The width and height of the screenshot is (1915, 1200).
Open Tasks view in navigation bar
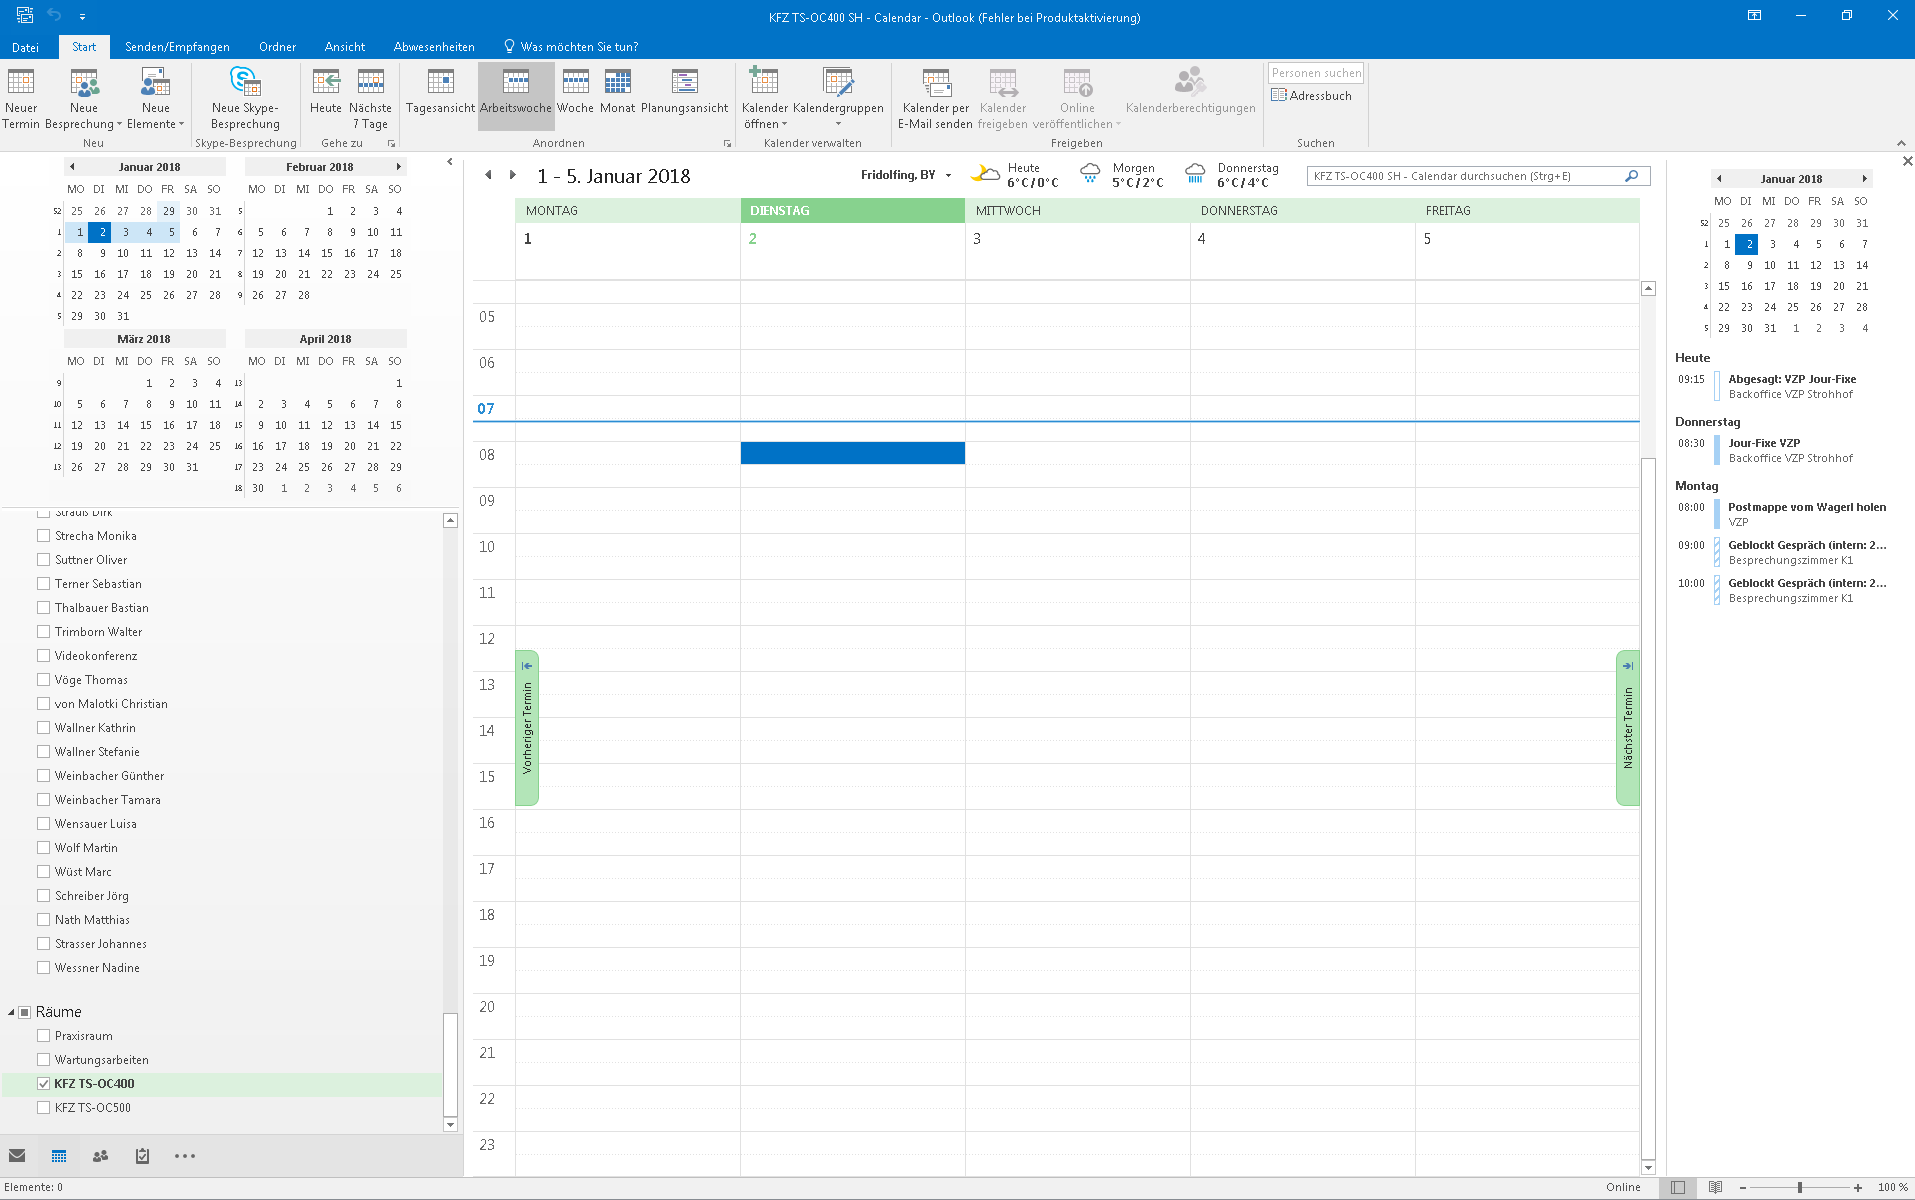[x=142, y=1156]
